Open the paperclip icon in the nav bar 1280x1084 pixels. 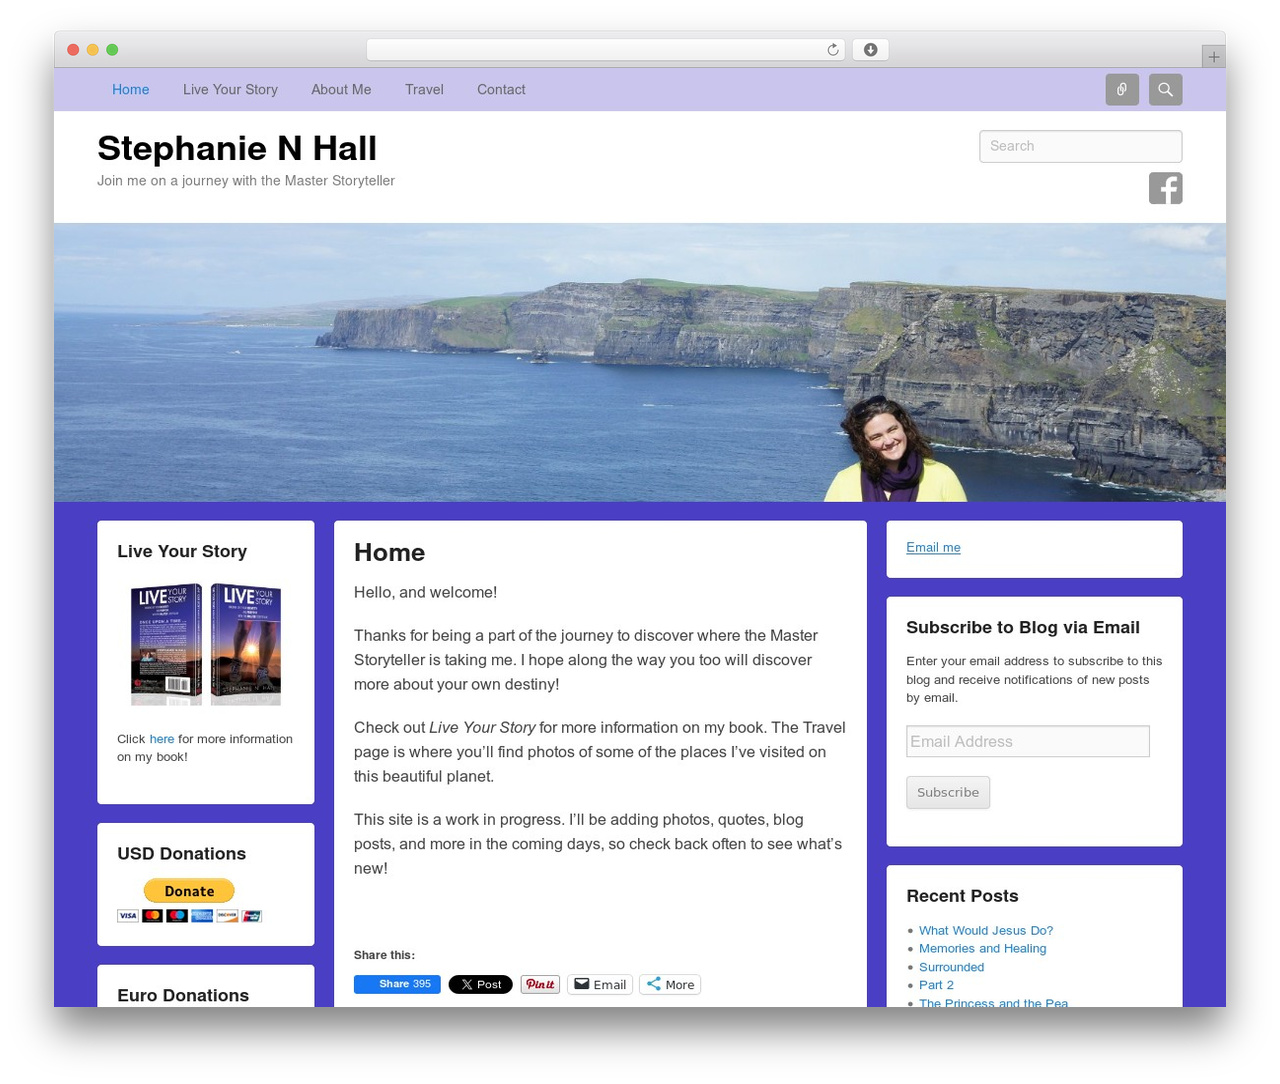[1122, 89]
